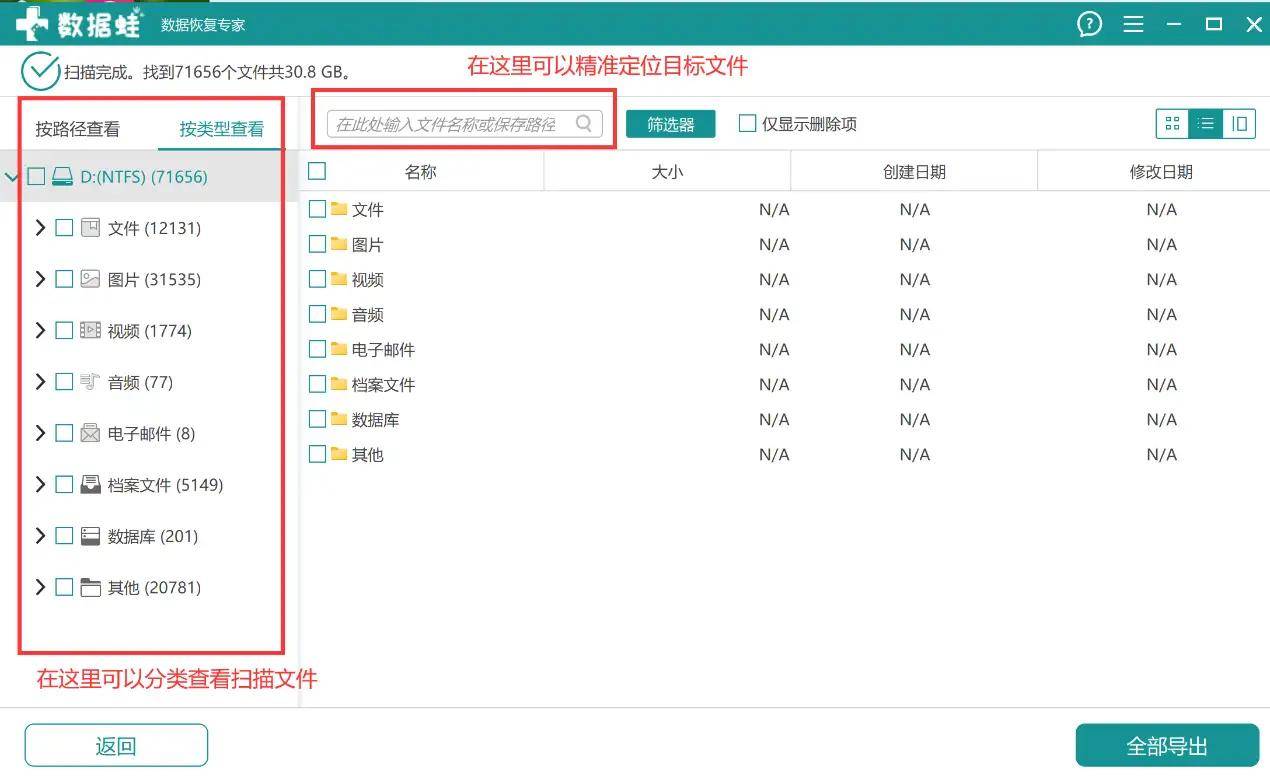
Task: Expand the 图片 (31535) tree node
Action: [x=42, y=279]
